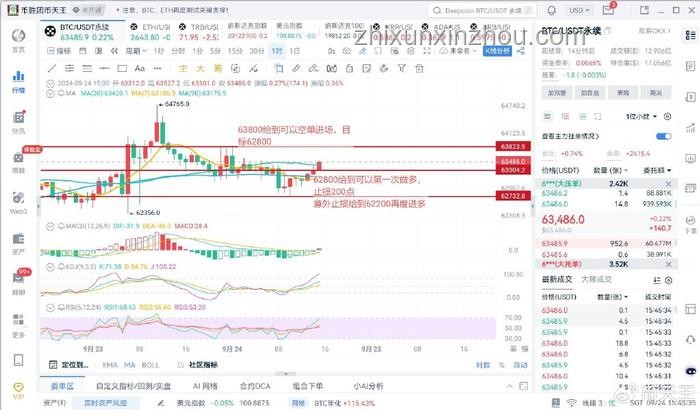Viewport: 700px width, 410px height.
Task: Select the trend line drawing tool
Action: (x=52, y=68)
